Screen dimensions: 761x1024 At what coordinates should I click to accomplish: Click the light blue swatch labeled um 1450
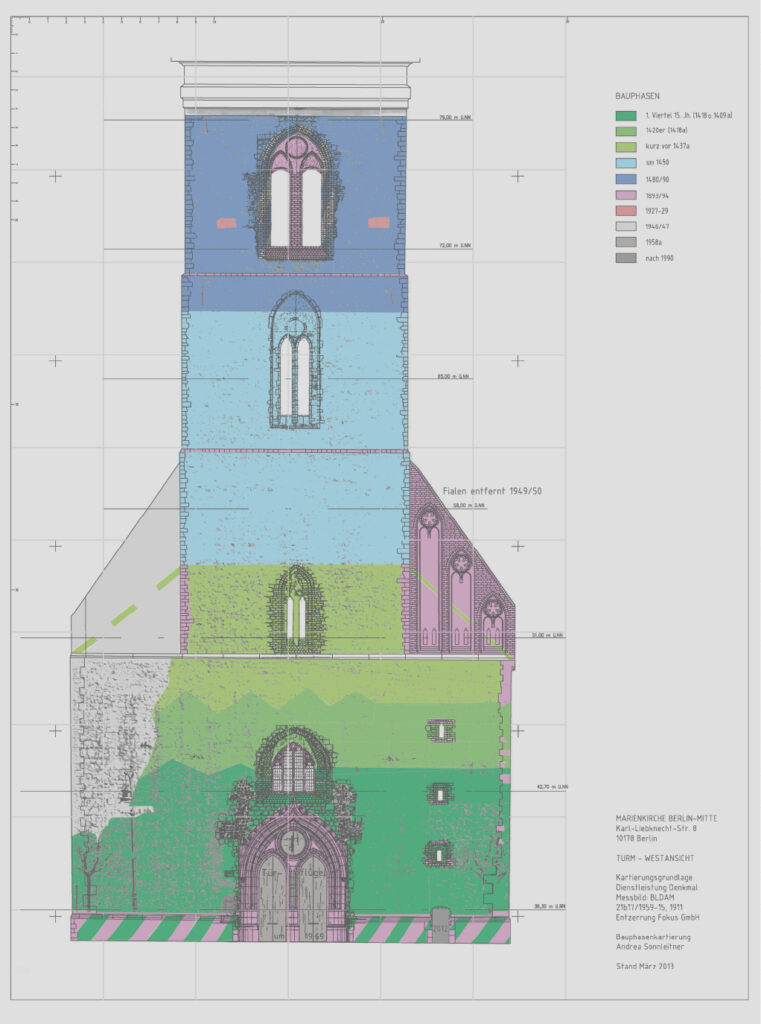[625, 163]
